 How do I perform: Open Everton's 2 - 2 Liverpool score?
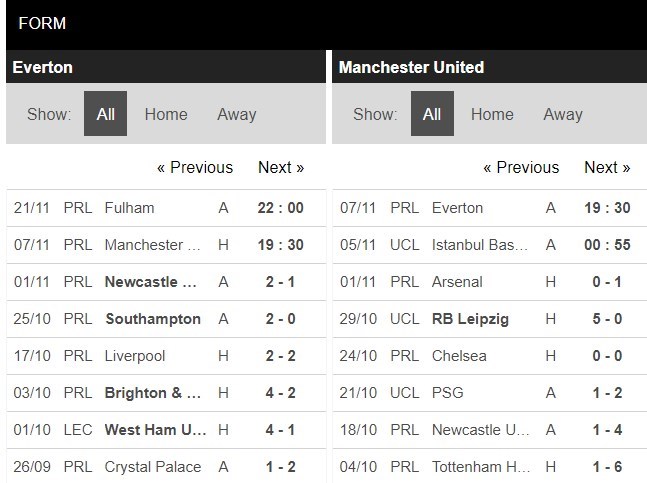coord(281,356)
